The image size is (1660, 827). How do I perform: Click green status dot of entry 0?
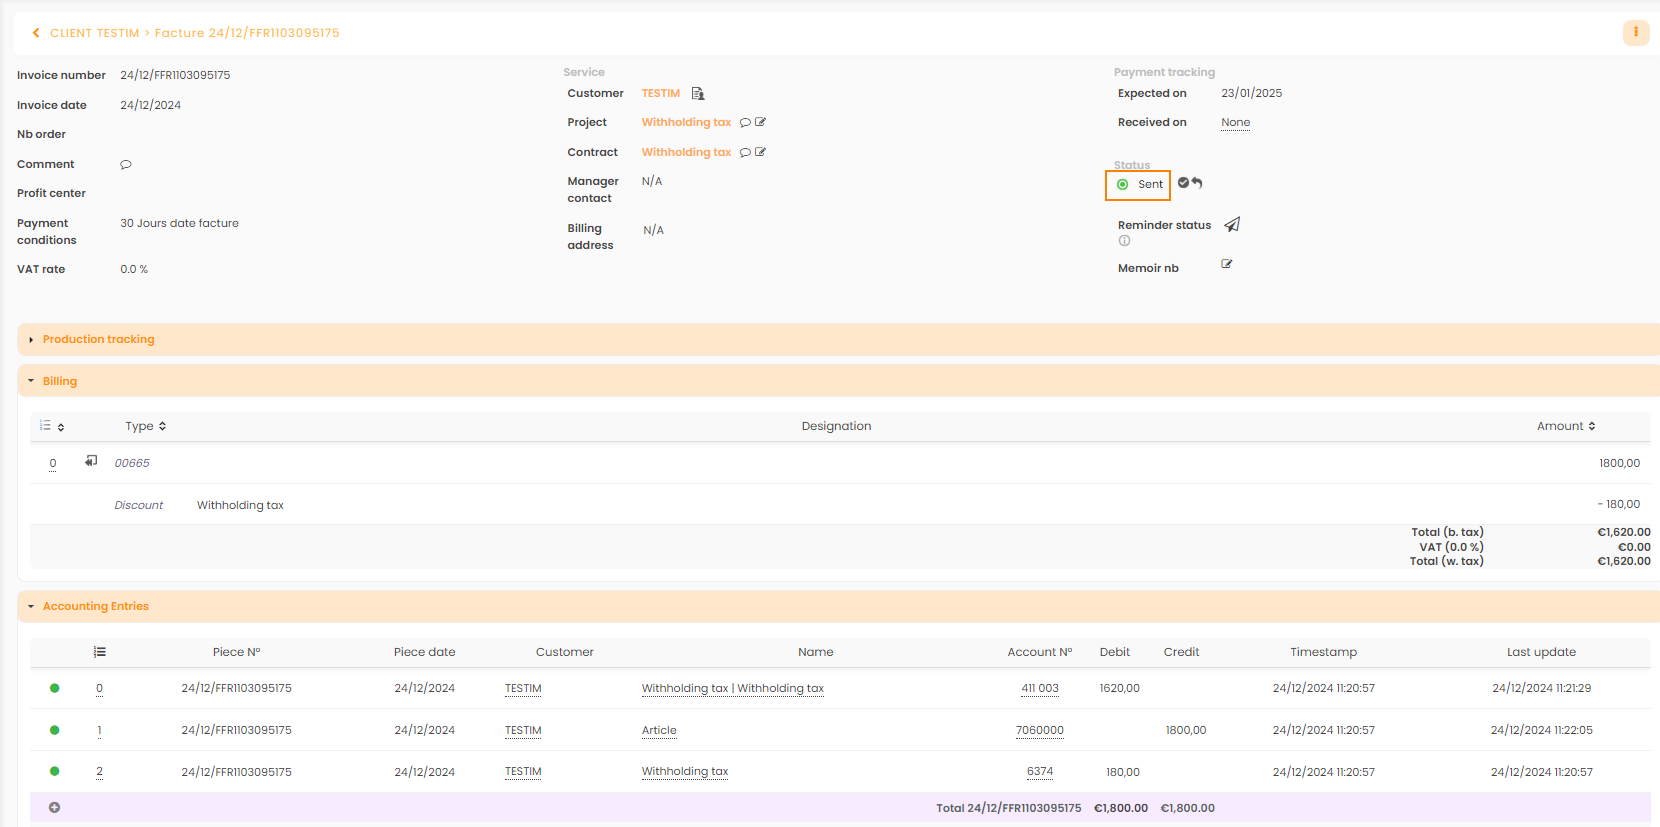coord(55,688)
